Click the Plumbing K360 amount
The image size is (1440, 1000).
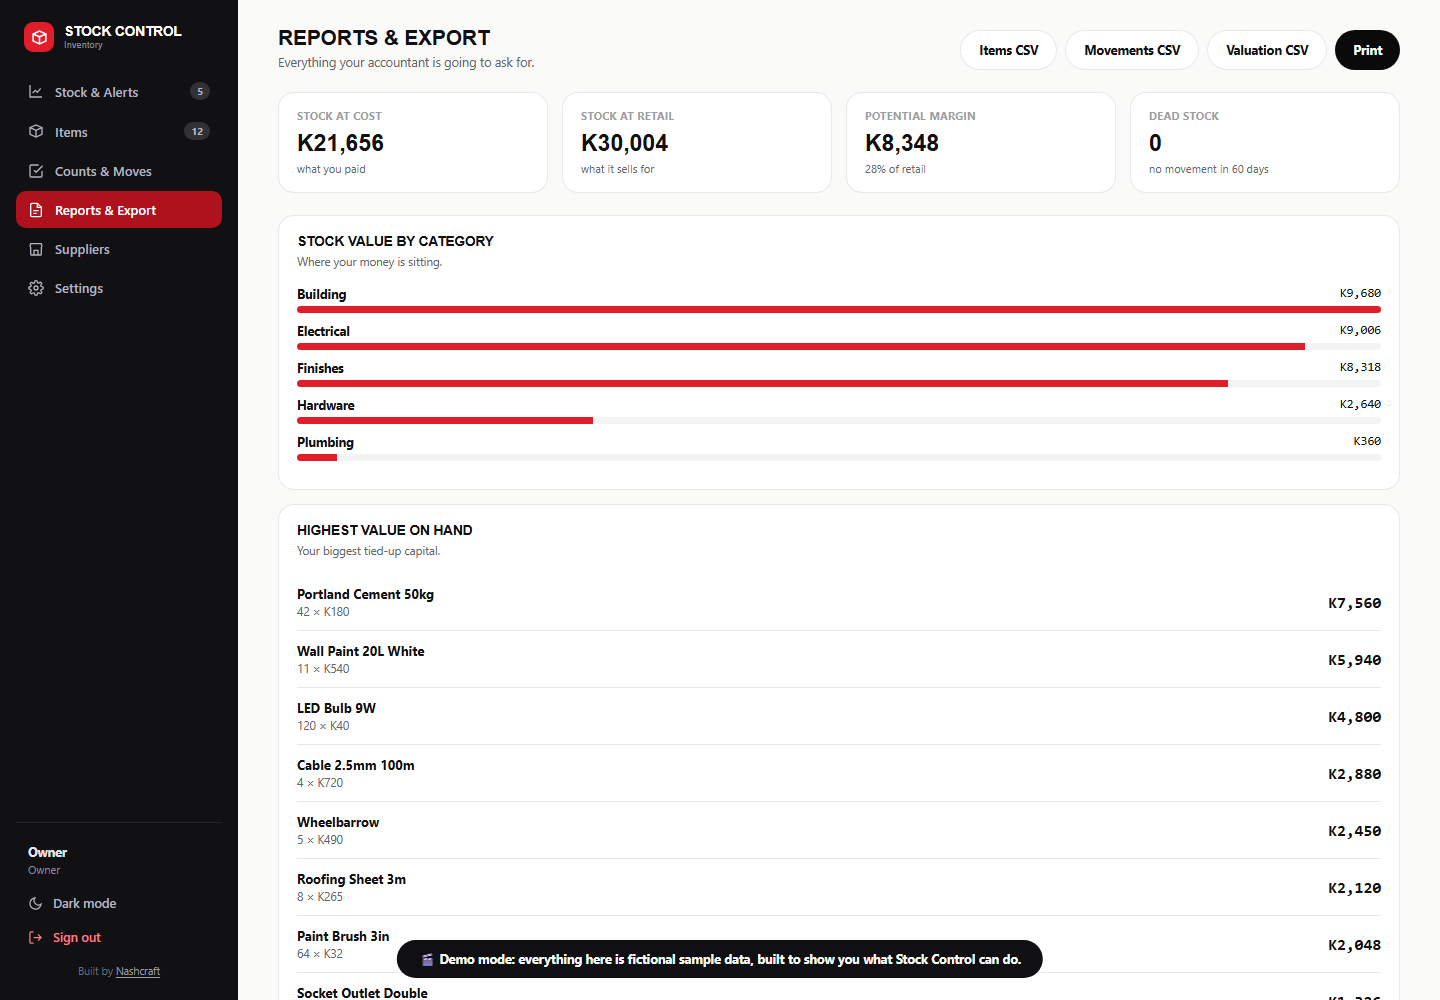[x=1367, y=441]
